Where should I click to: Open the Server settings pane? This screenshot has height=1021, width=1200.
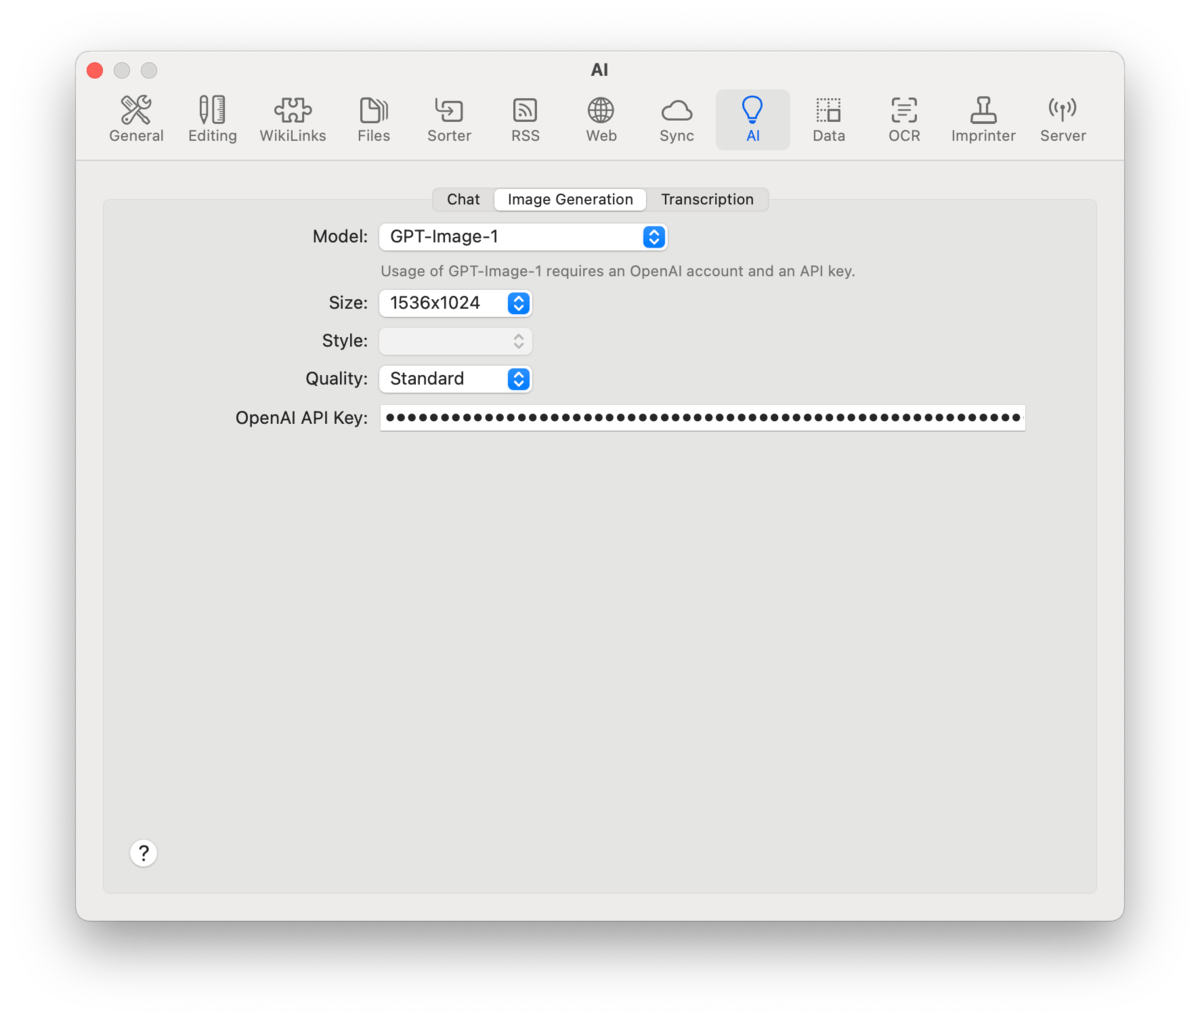(1062, 119)
